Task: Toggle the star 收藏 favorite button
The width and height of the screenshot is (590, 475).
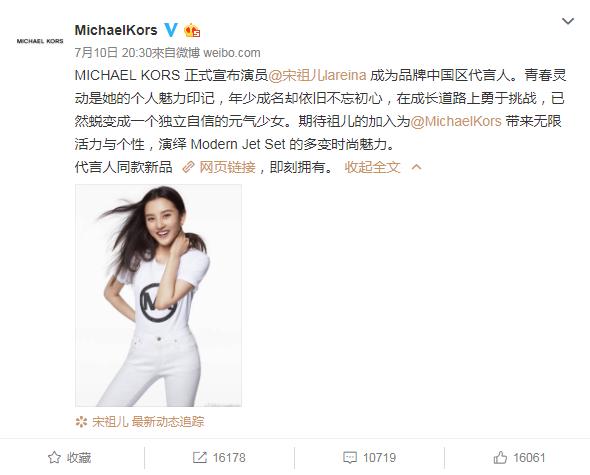Action: point(70,458)
